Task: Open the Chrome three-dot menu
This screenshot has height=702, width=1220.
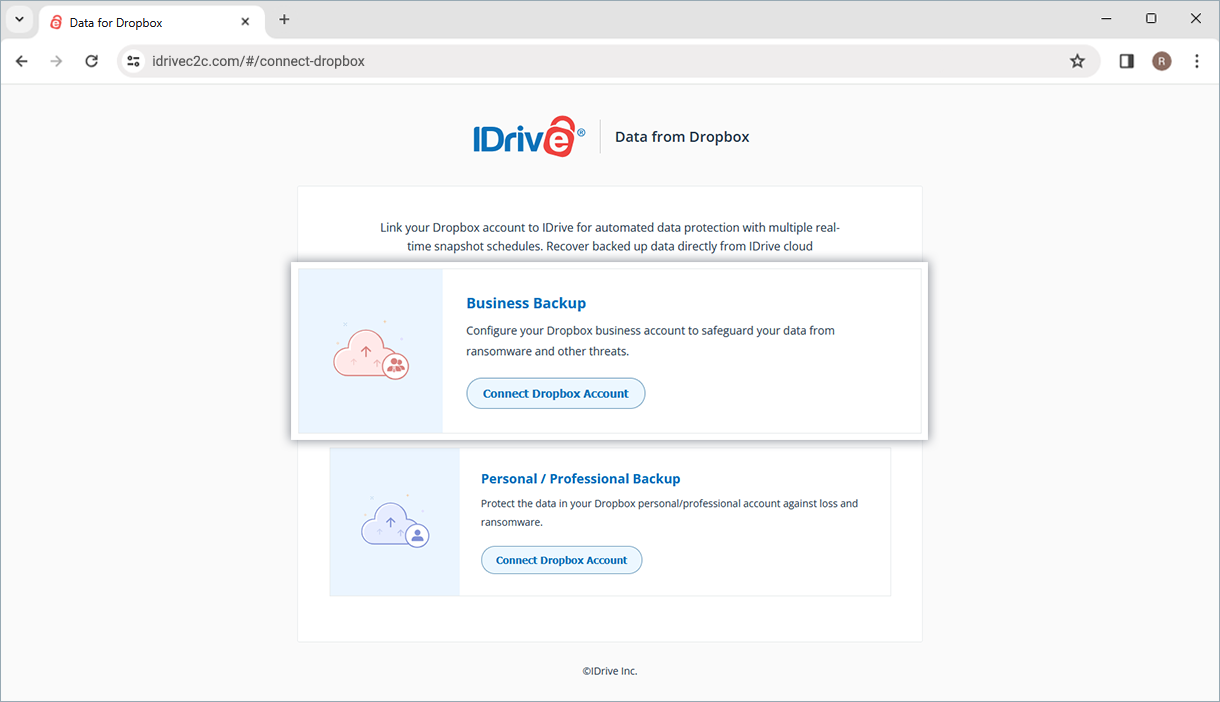Action: (1197, 61)
